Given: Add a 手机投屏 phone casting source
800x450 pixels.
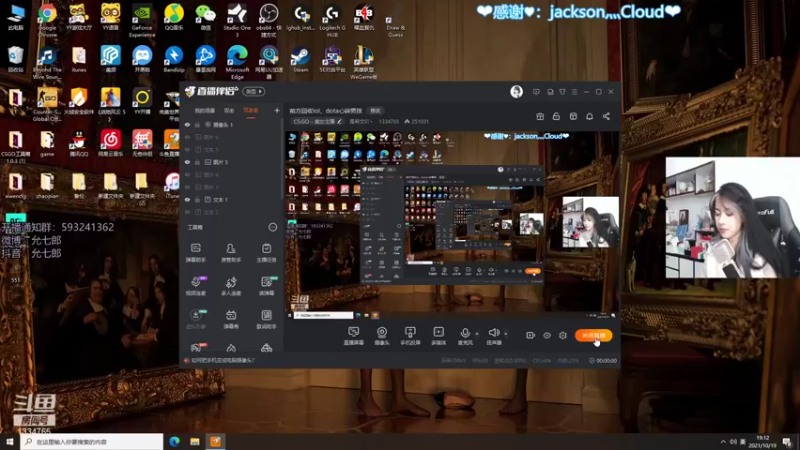Looking at the screenshot, I should pos(410,336).
